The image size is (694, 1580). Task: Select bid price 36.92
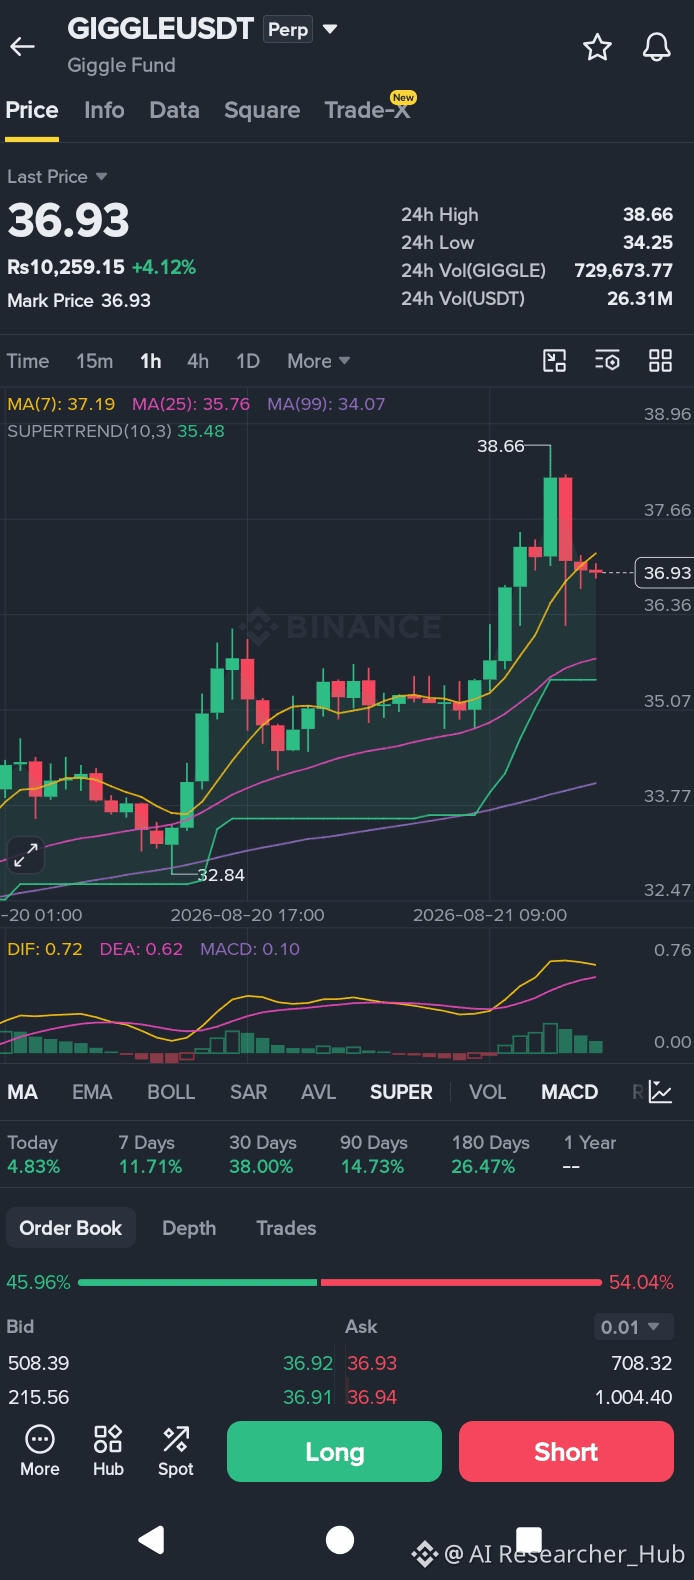tap(308, 1363)
